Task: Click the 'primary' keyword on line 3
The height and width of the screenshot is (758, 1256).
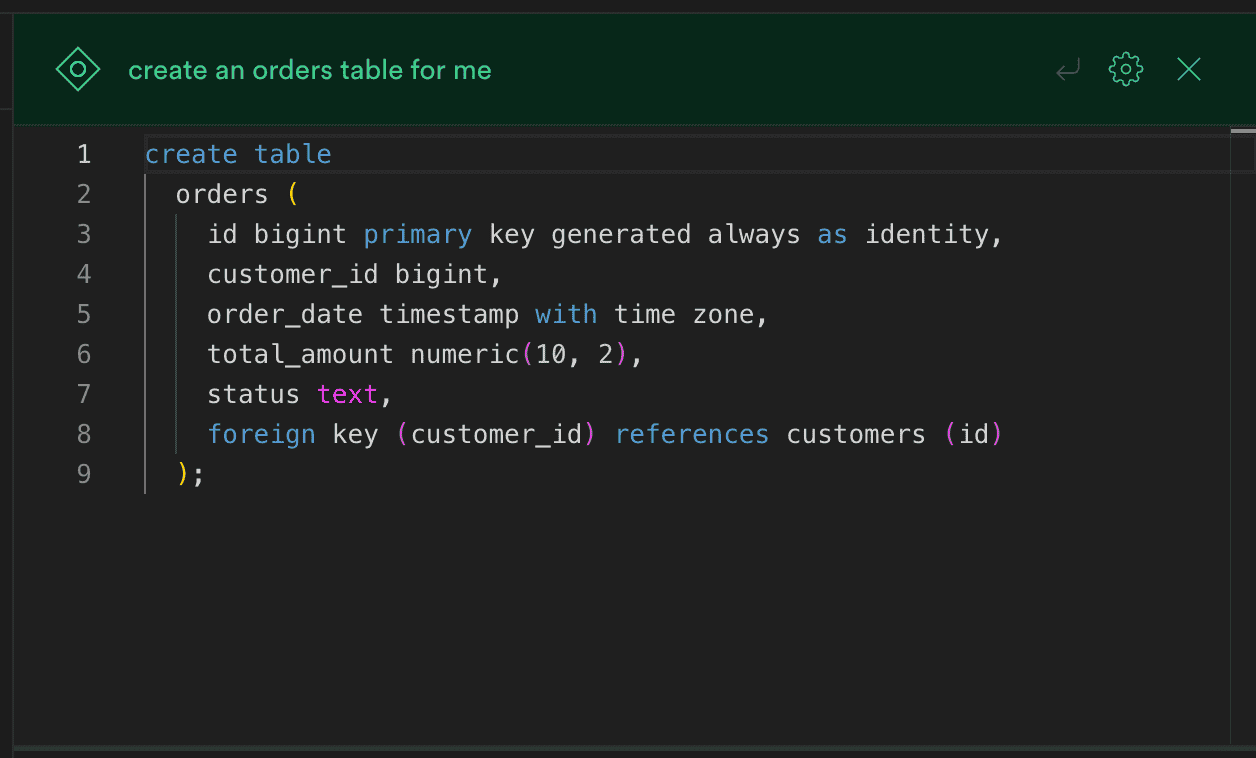Action: (417, 233)
